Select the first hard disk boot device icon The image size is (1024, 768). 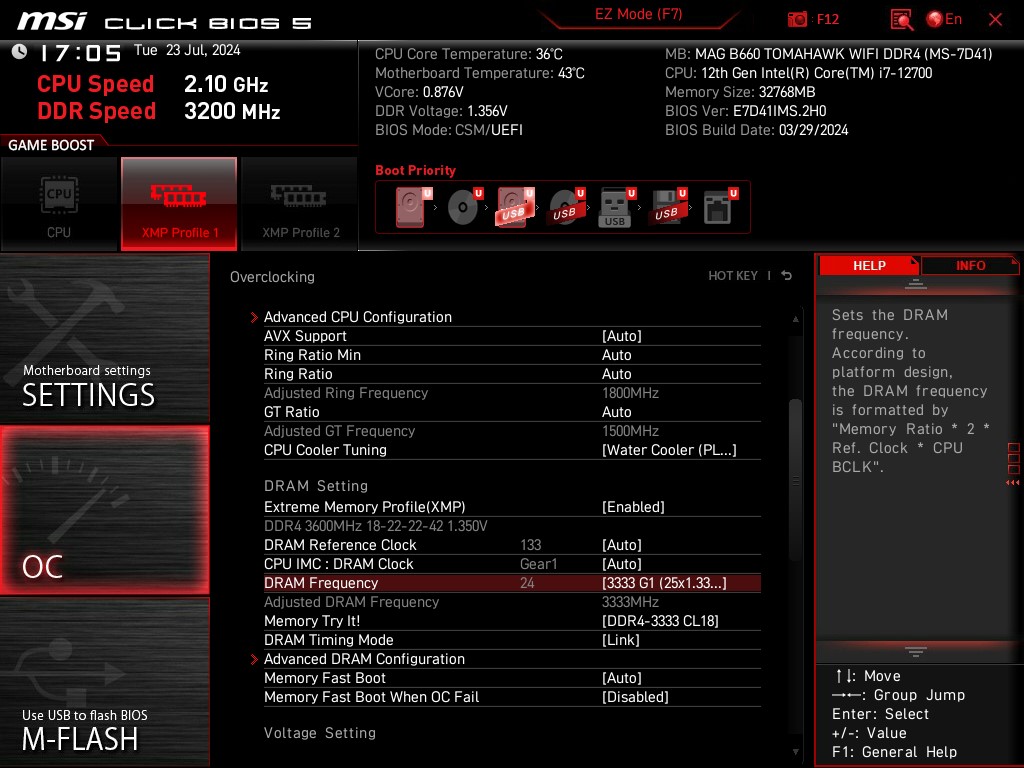pyautogui.click(x=413, y=207)
